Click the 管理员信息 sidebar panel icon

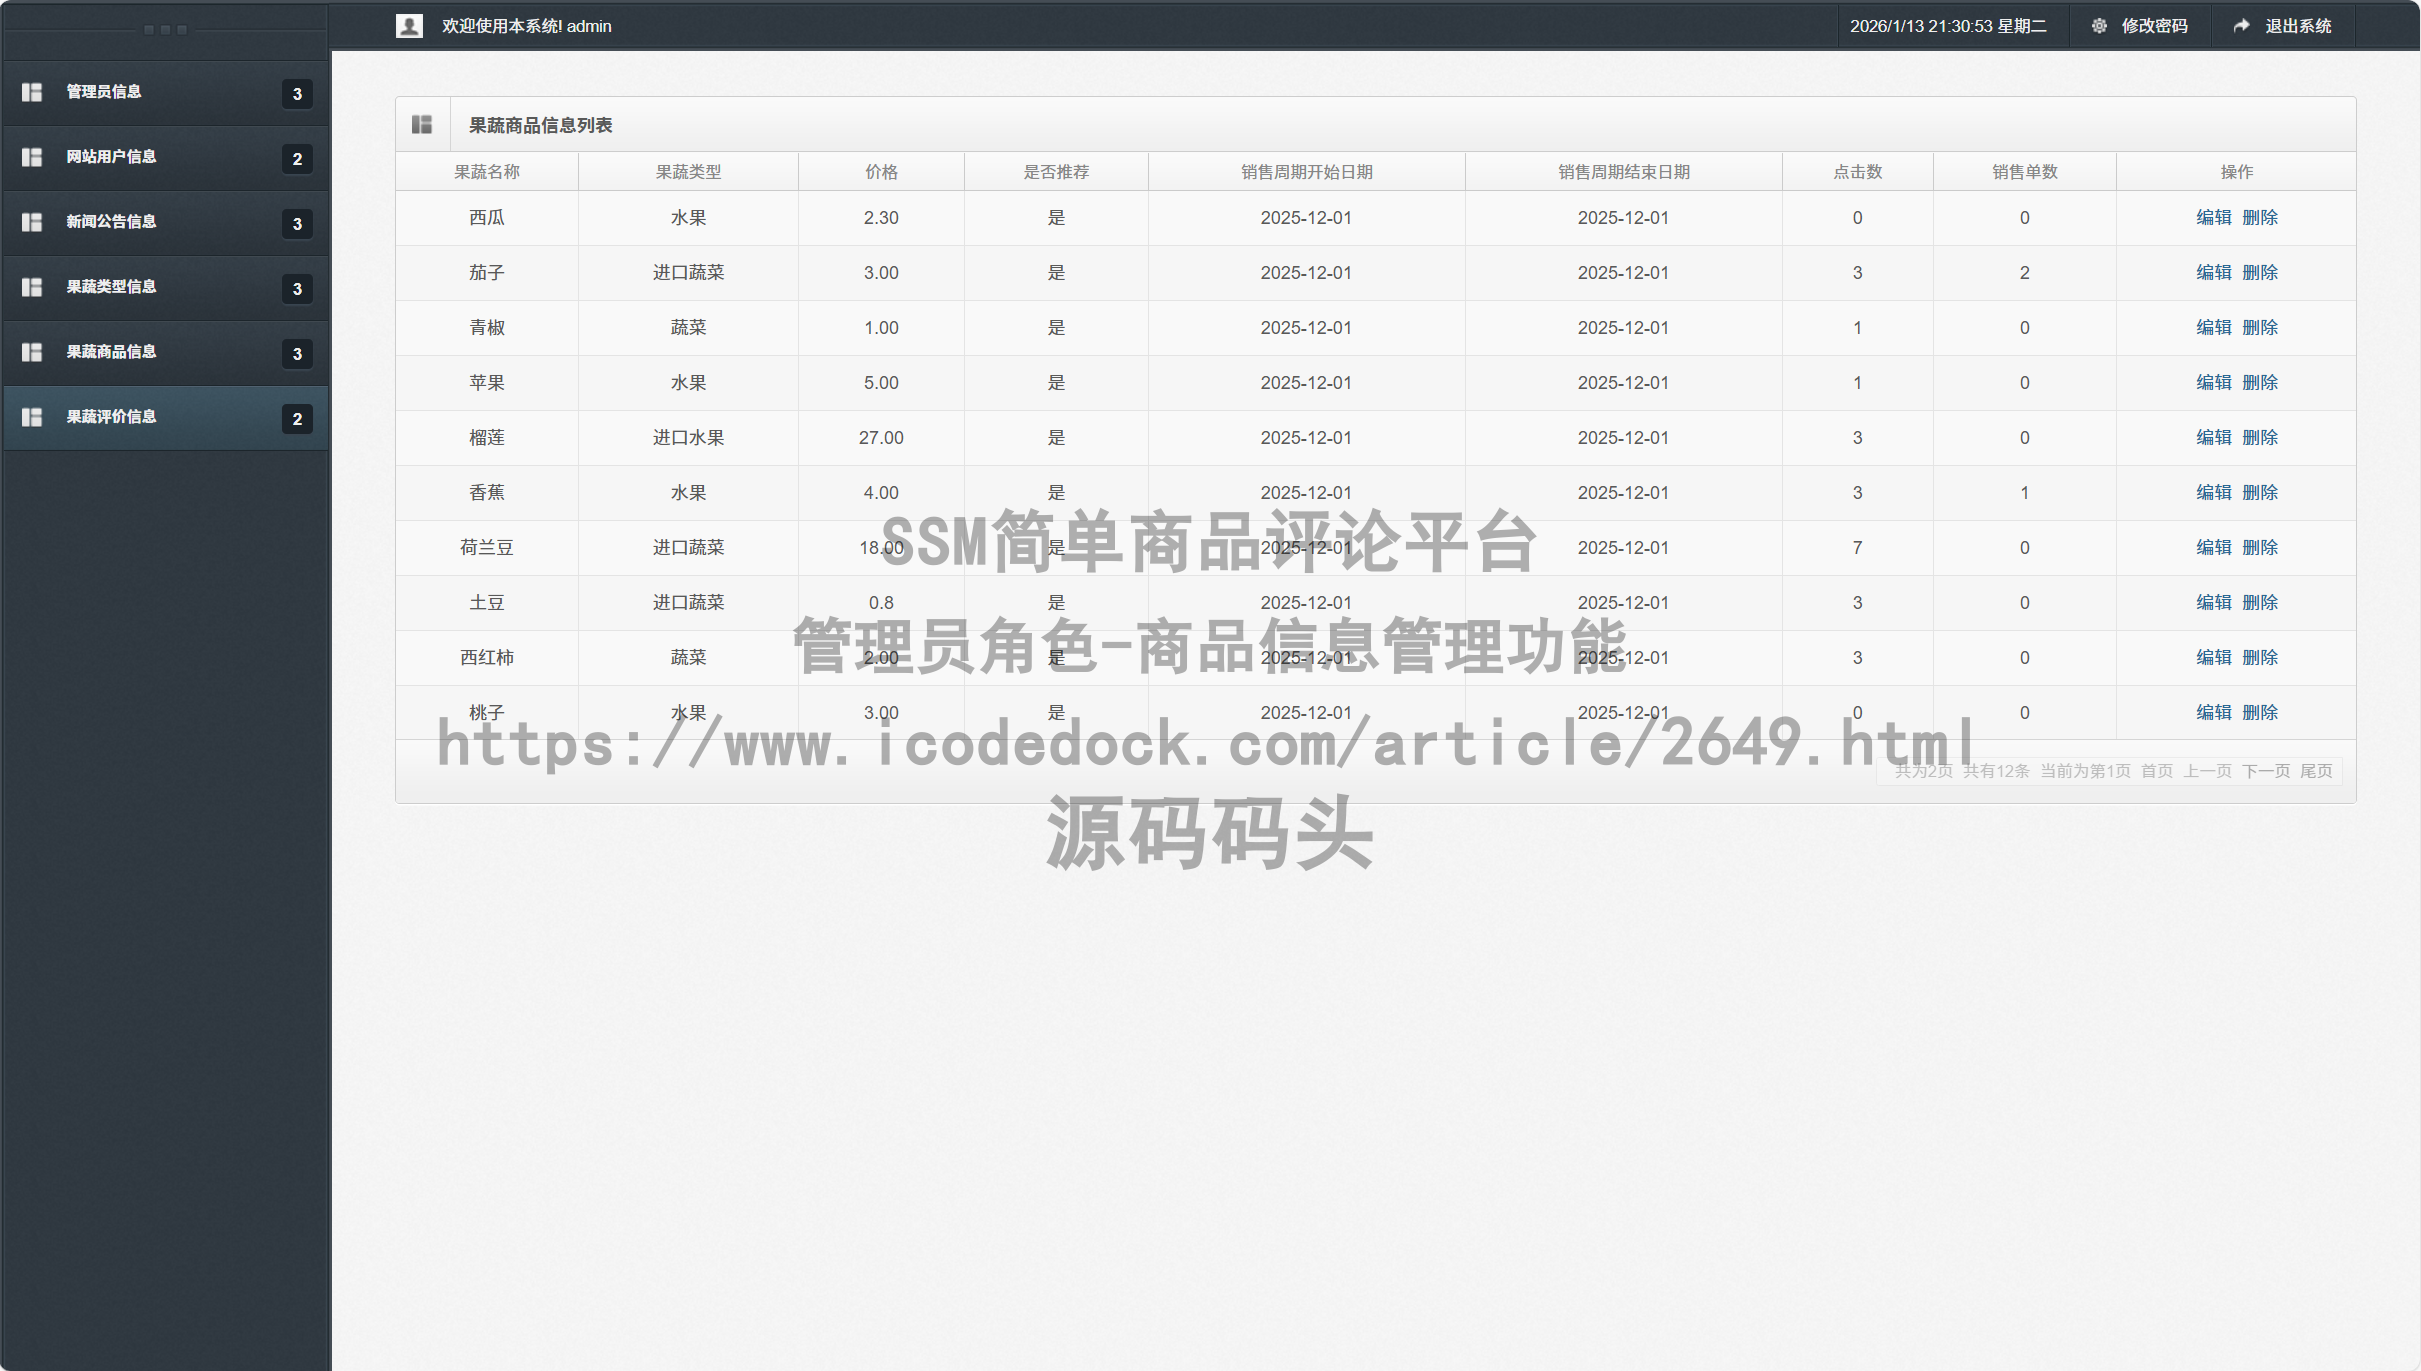pos(31,92)
